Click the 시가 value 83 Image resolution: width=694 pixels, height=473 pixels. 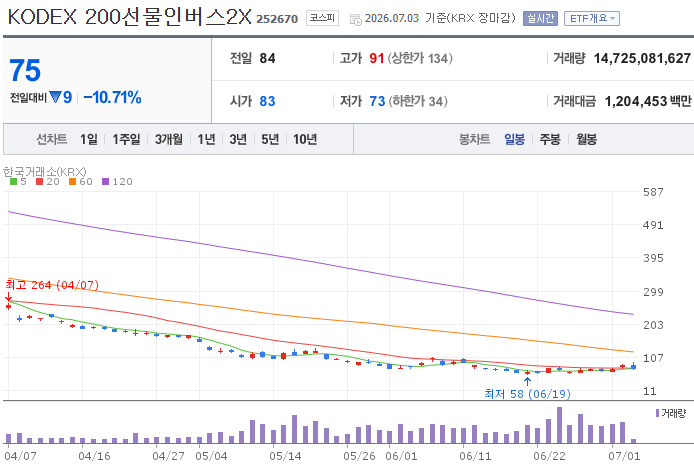click(267, 101)
